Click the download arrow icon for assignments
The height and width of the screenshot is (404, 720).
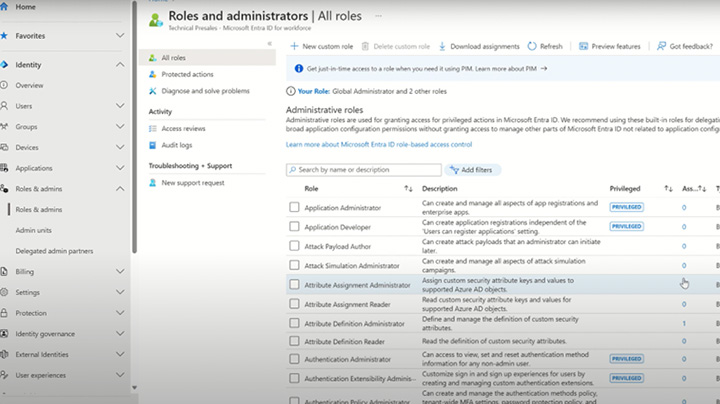[442, 46]
